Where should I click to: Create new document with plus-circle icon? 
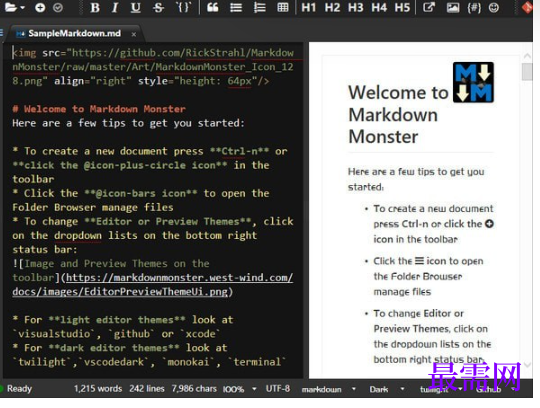(40, 8)
